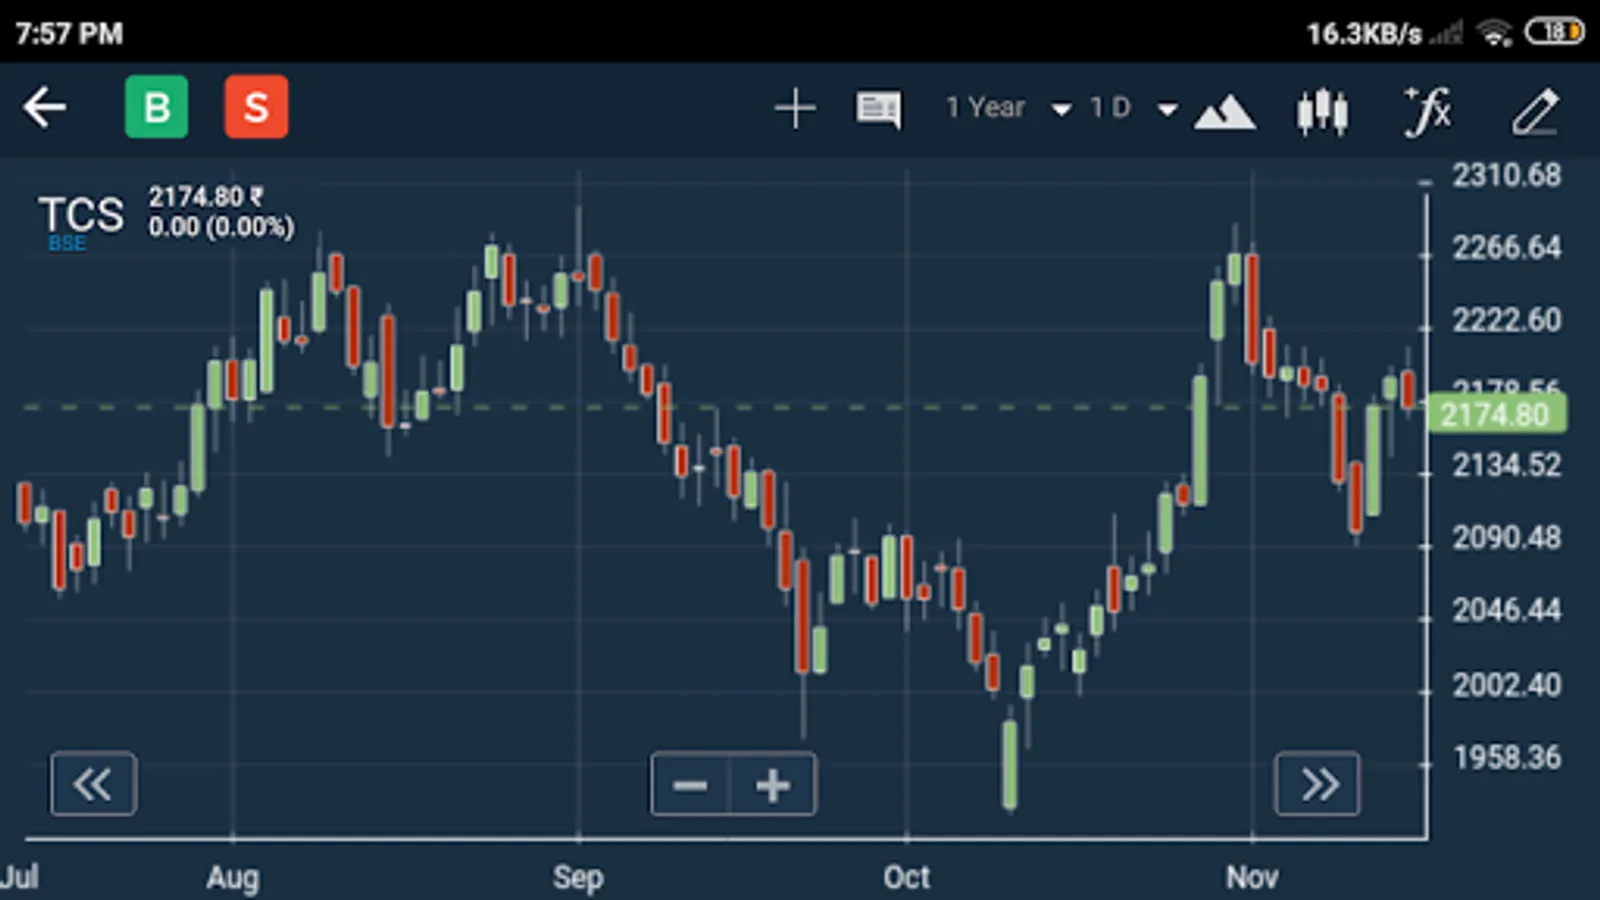Activate the crosshair plus tool

[795, 108]
